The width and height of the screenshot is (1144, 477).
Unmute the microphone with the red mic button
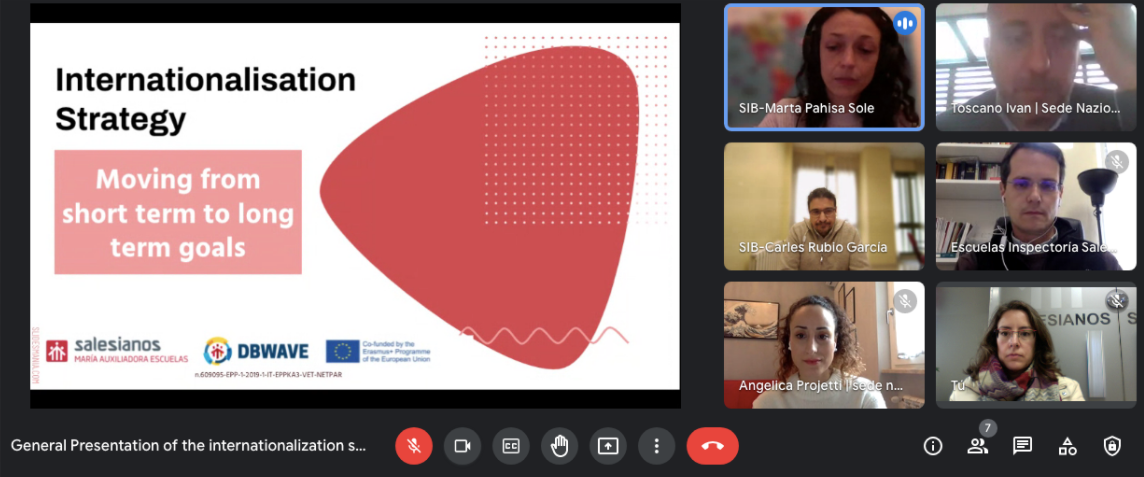click(x=414, y=446)
